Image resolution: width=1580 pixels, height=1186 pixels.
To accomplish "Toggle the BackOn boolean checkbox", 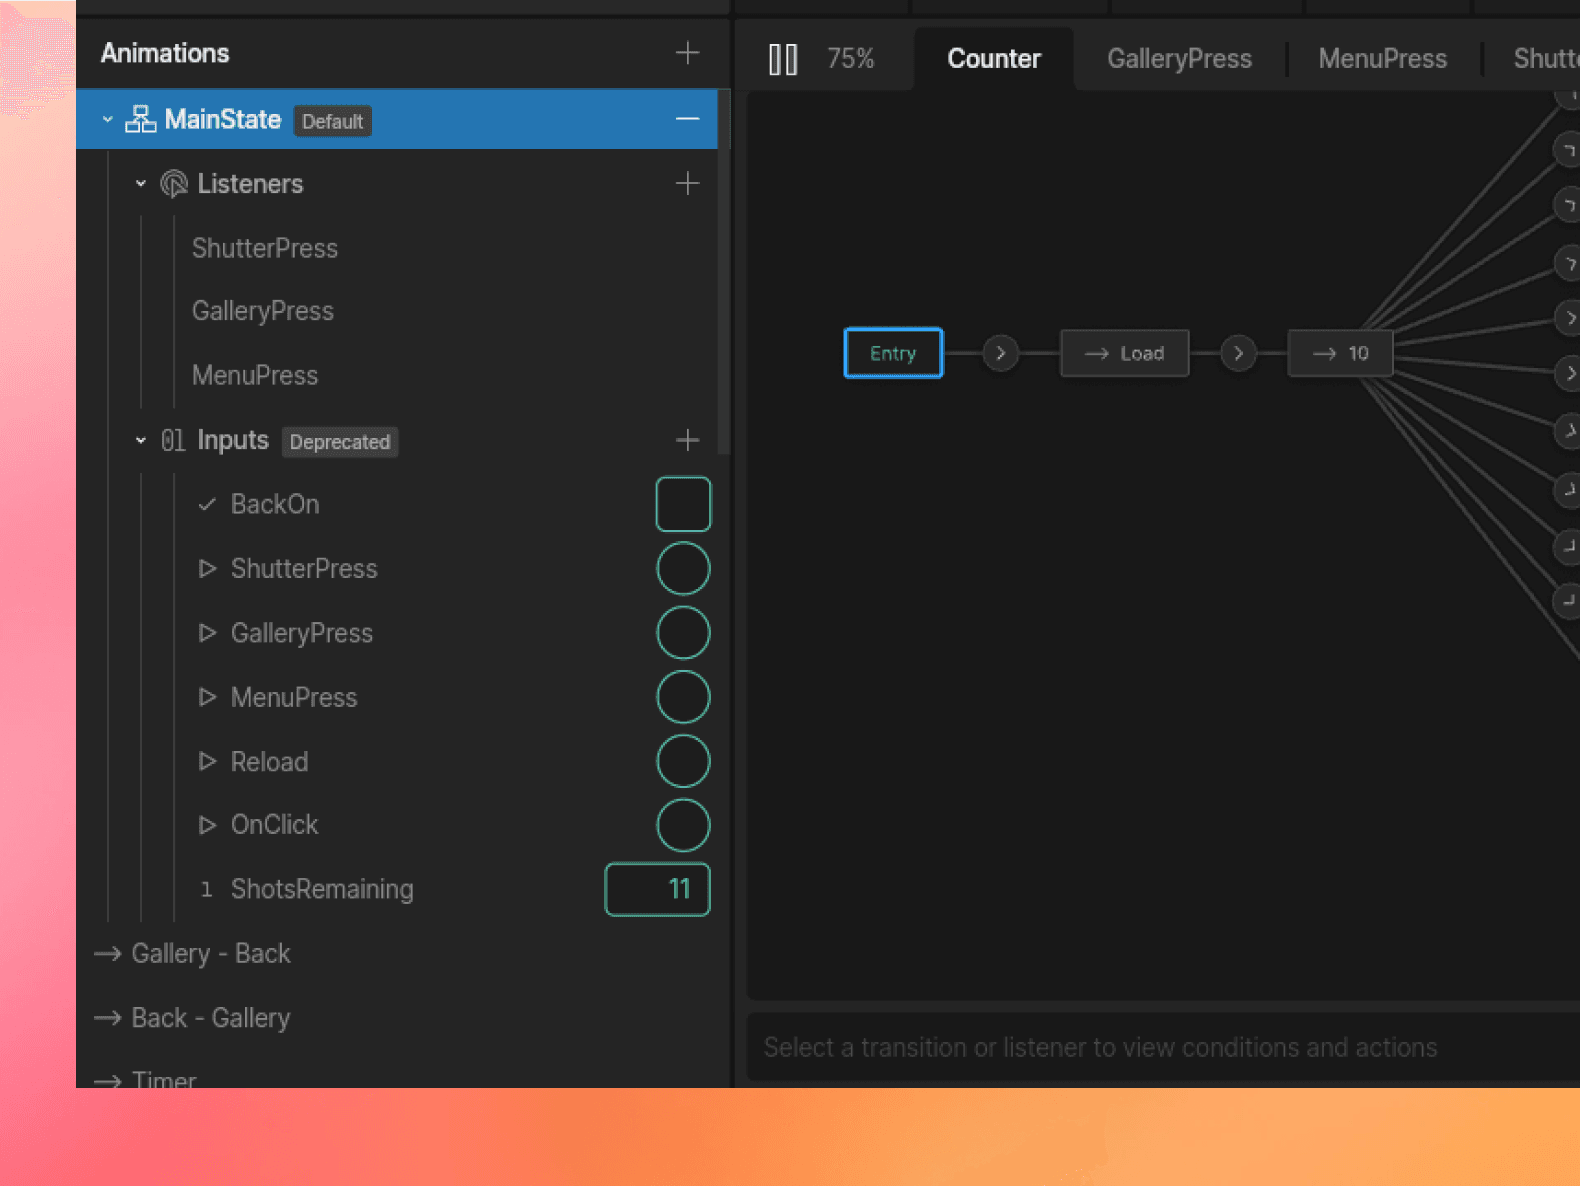I will click(x=683, y=504).
